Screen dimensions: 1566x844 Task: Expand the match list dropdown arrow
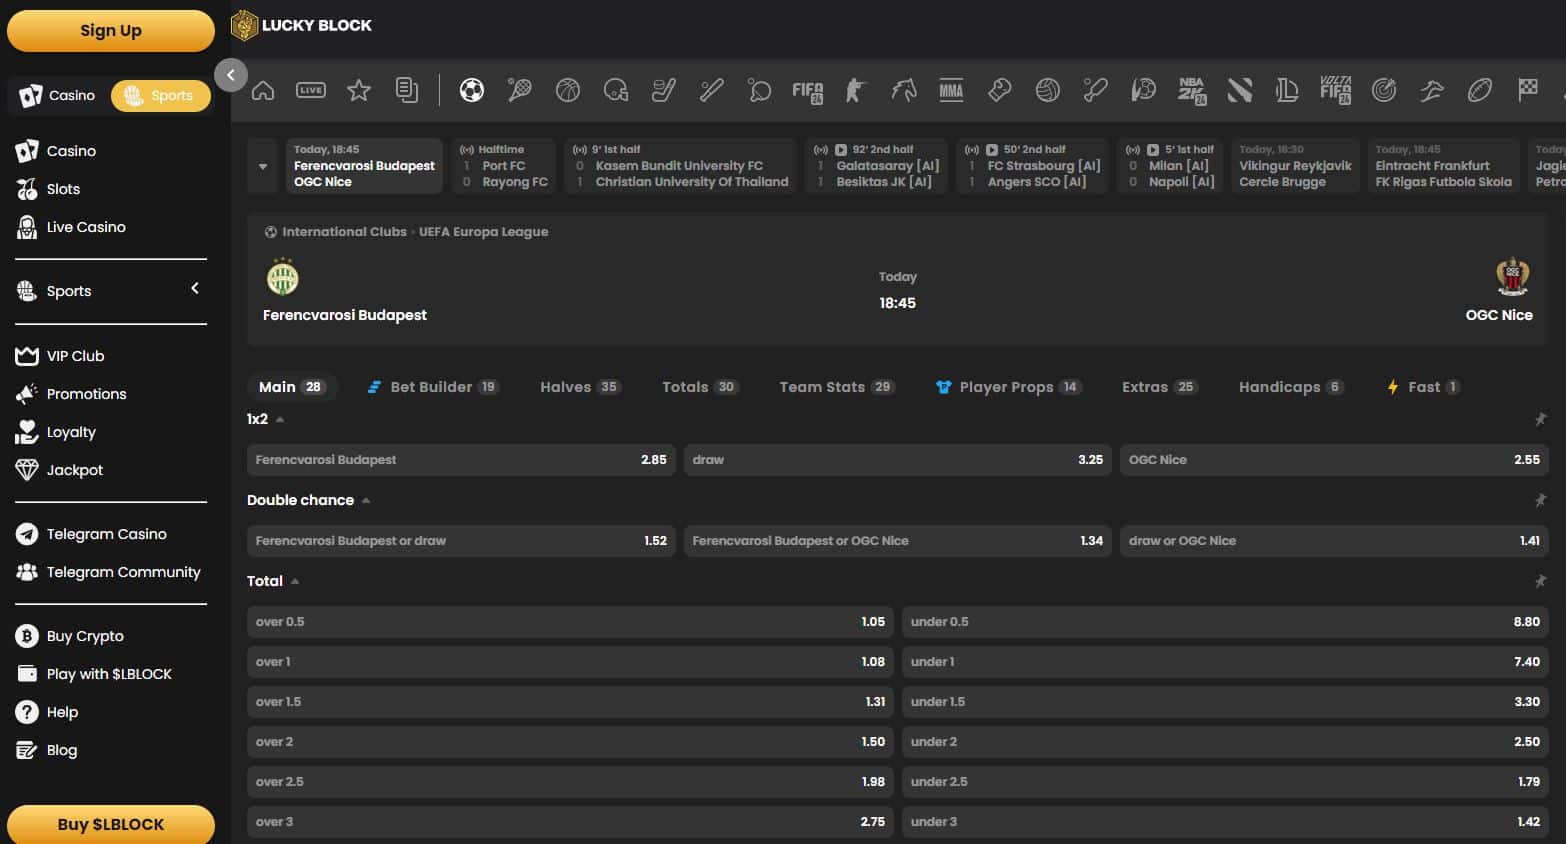[x=263, y=166]
